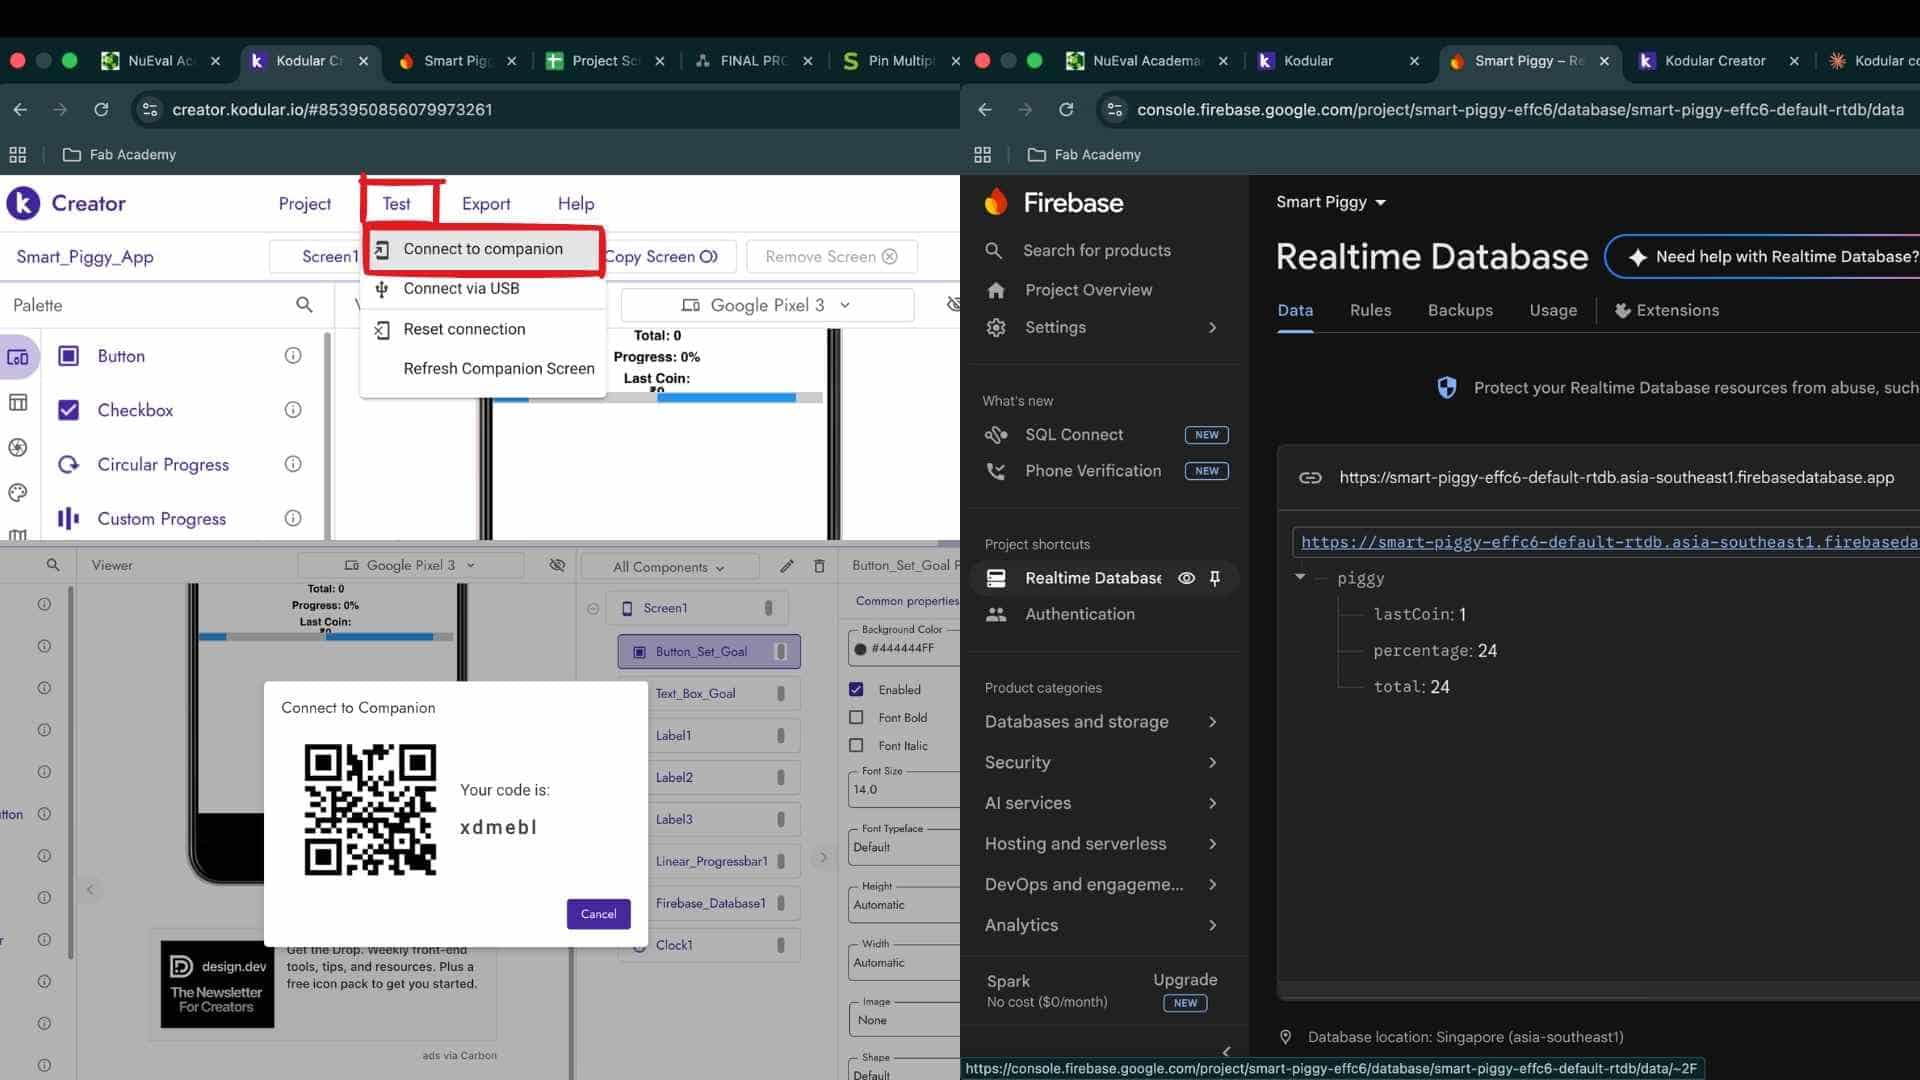Click the delete trash icon beside All Components
Screen dimensions: 1920x1080
click(x=819, y=566)
